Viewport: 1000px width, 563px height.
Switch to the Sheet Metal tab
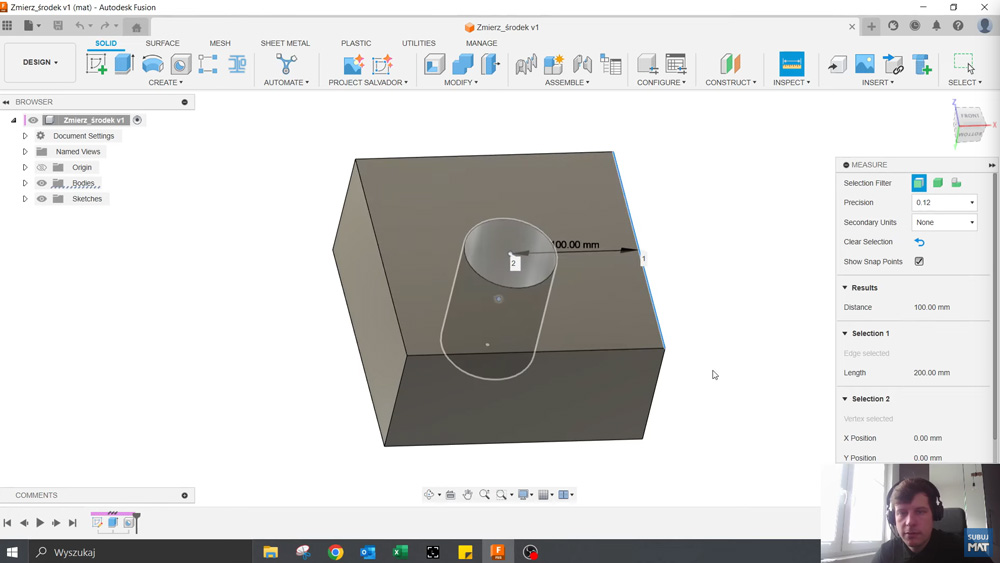[x=285, y=43]
